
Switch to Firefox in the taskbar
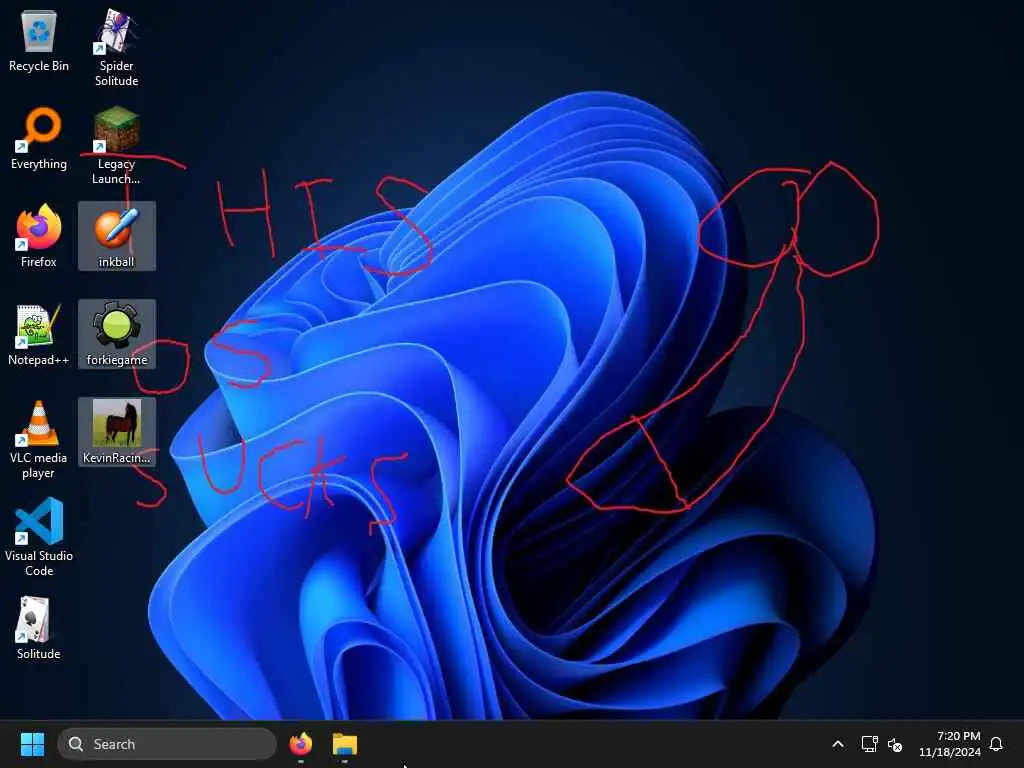pos(300,744)
